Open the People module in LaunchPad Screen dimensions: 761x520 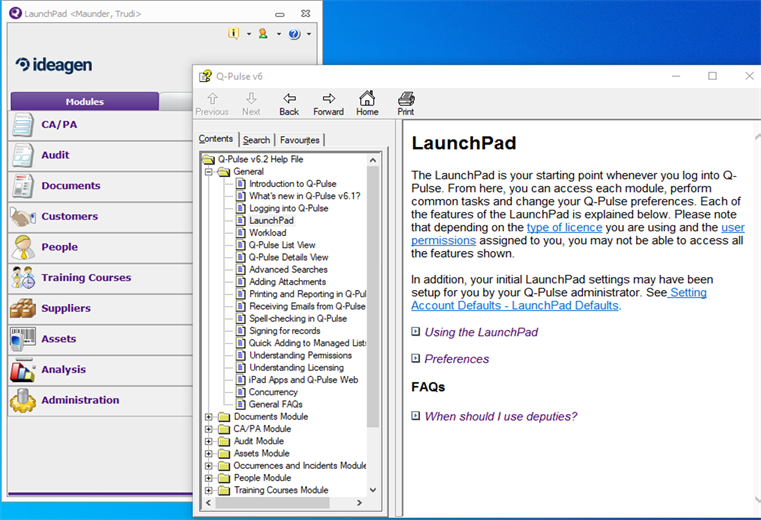(x=100, y=247)
